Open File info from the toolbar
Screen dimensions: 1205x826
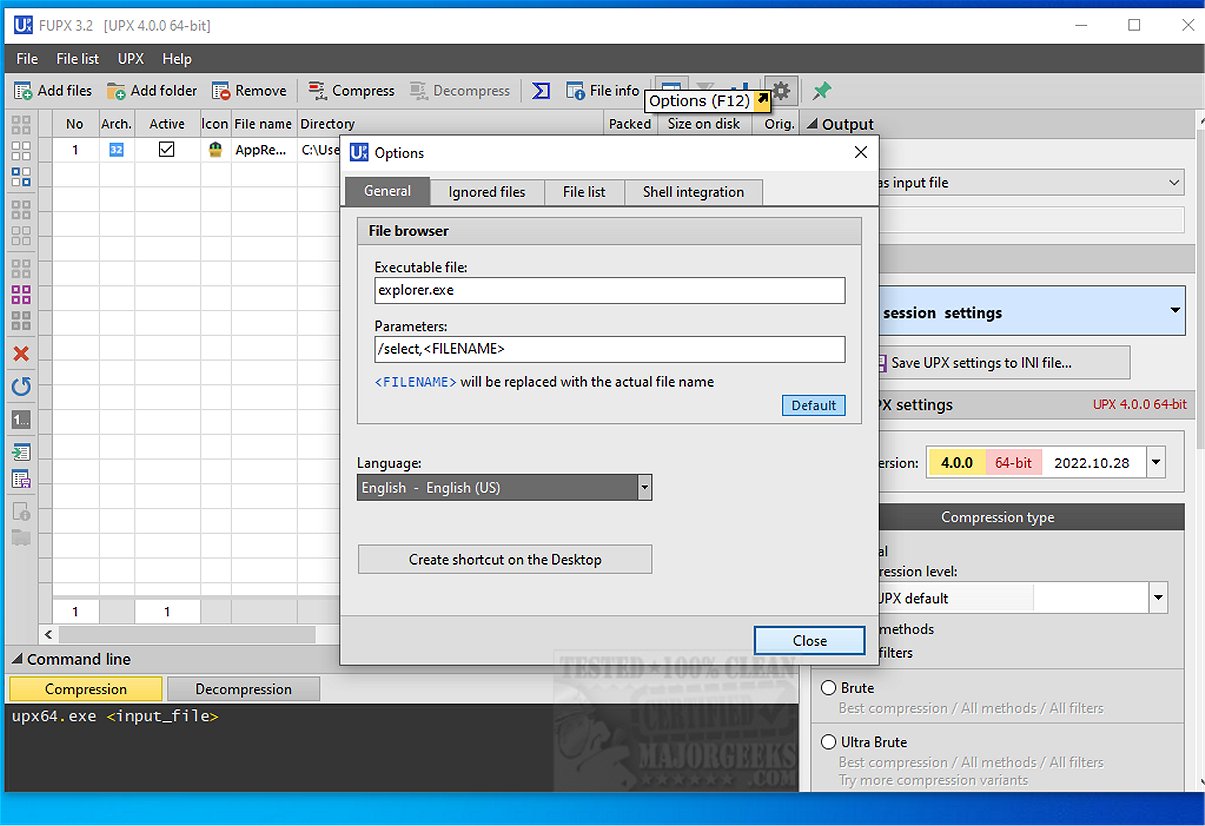[x=603, y=91]
